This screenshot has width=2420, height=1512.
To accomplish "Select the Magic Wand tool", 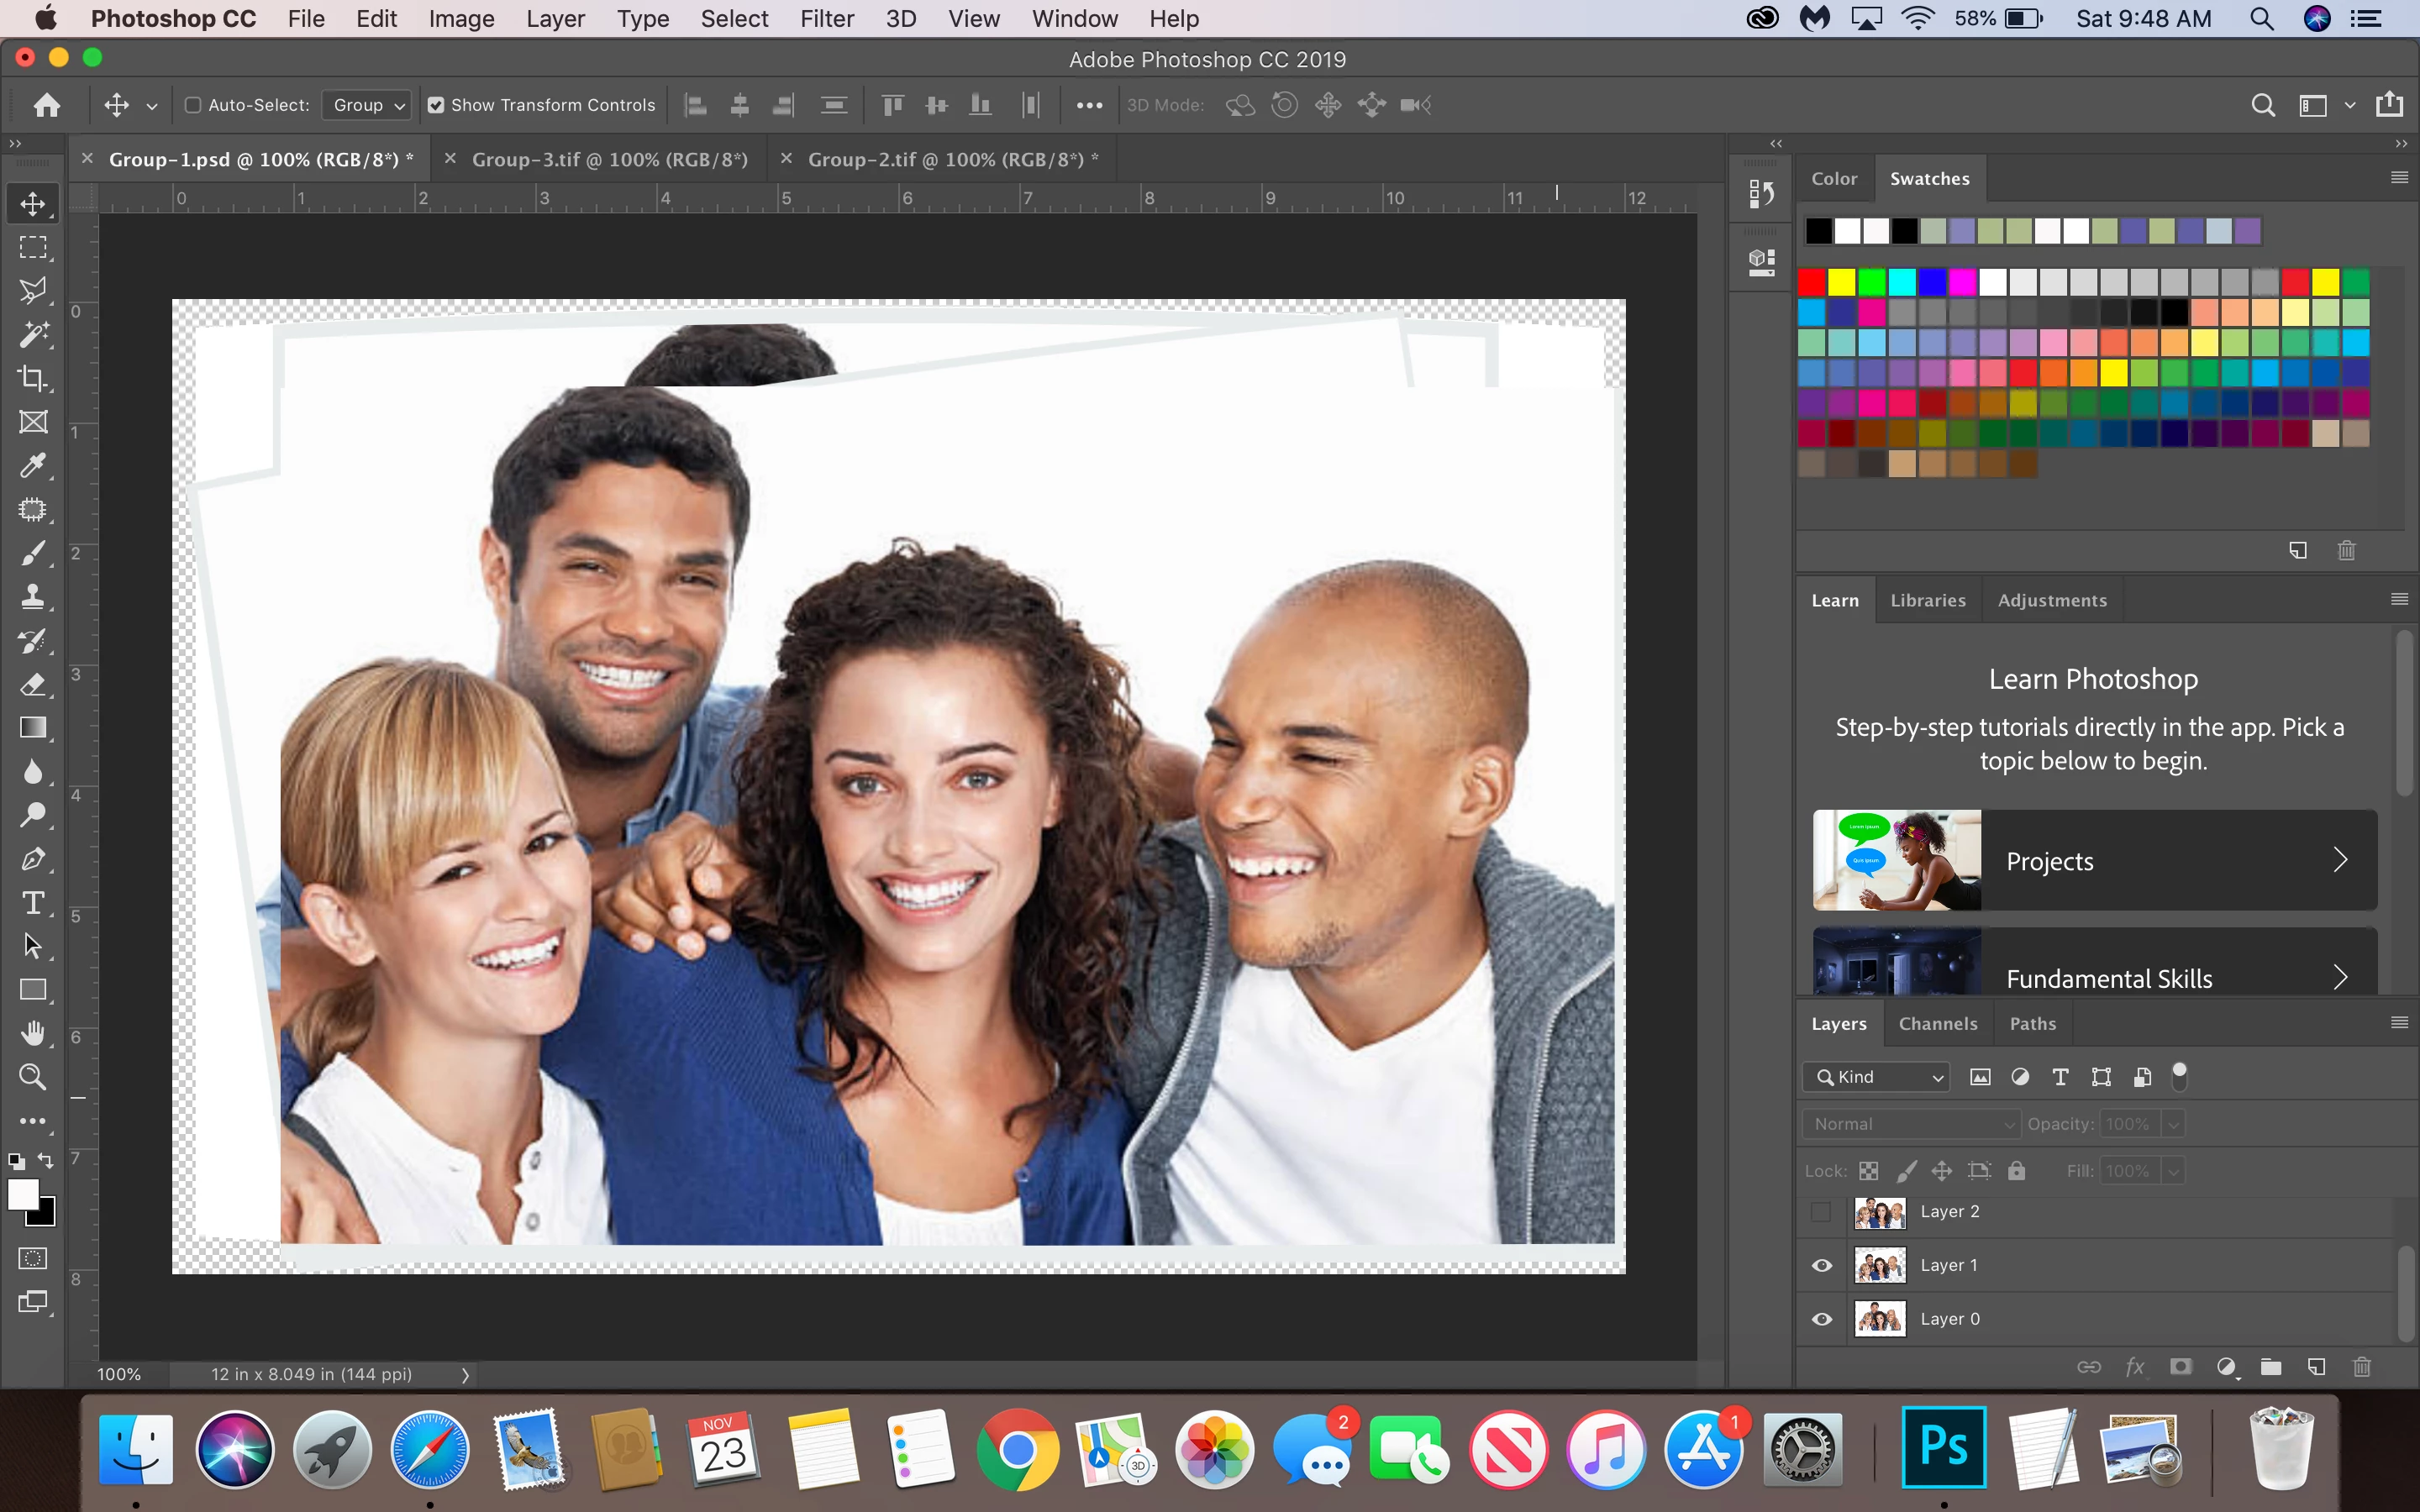I will (33, 334).
